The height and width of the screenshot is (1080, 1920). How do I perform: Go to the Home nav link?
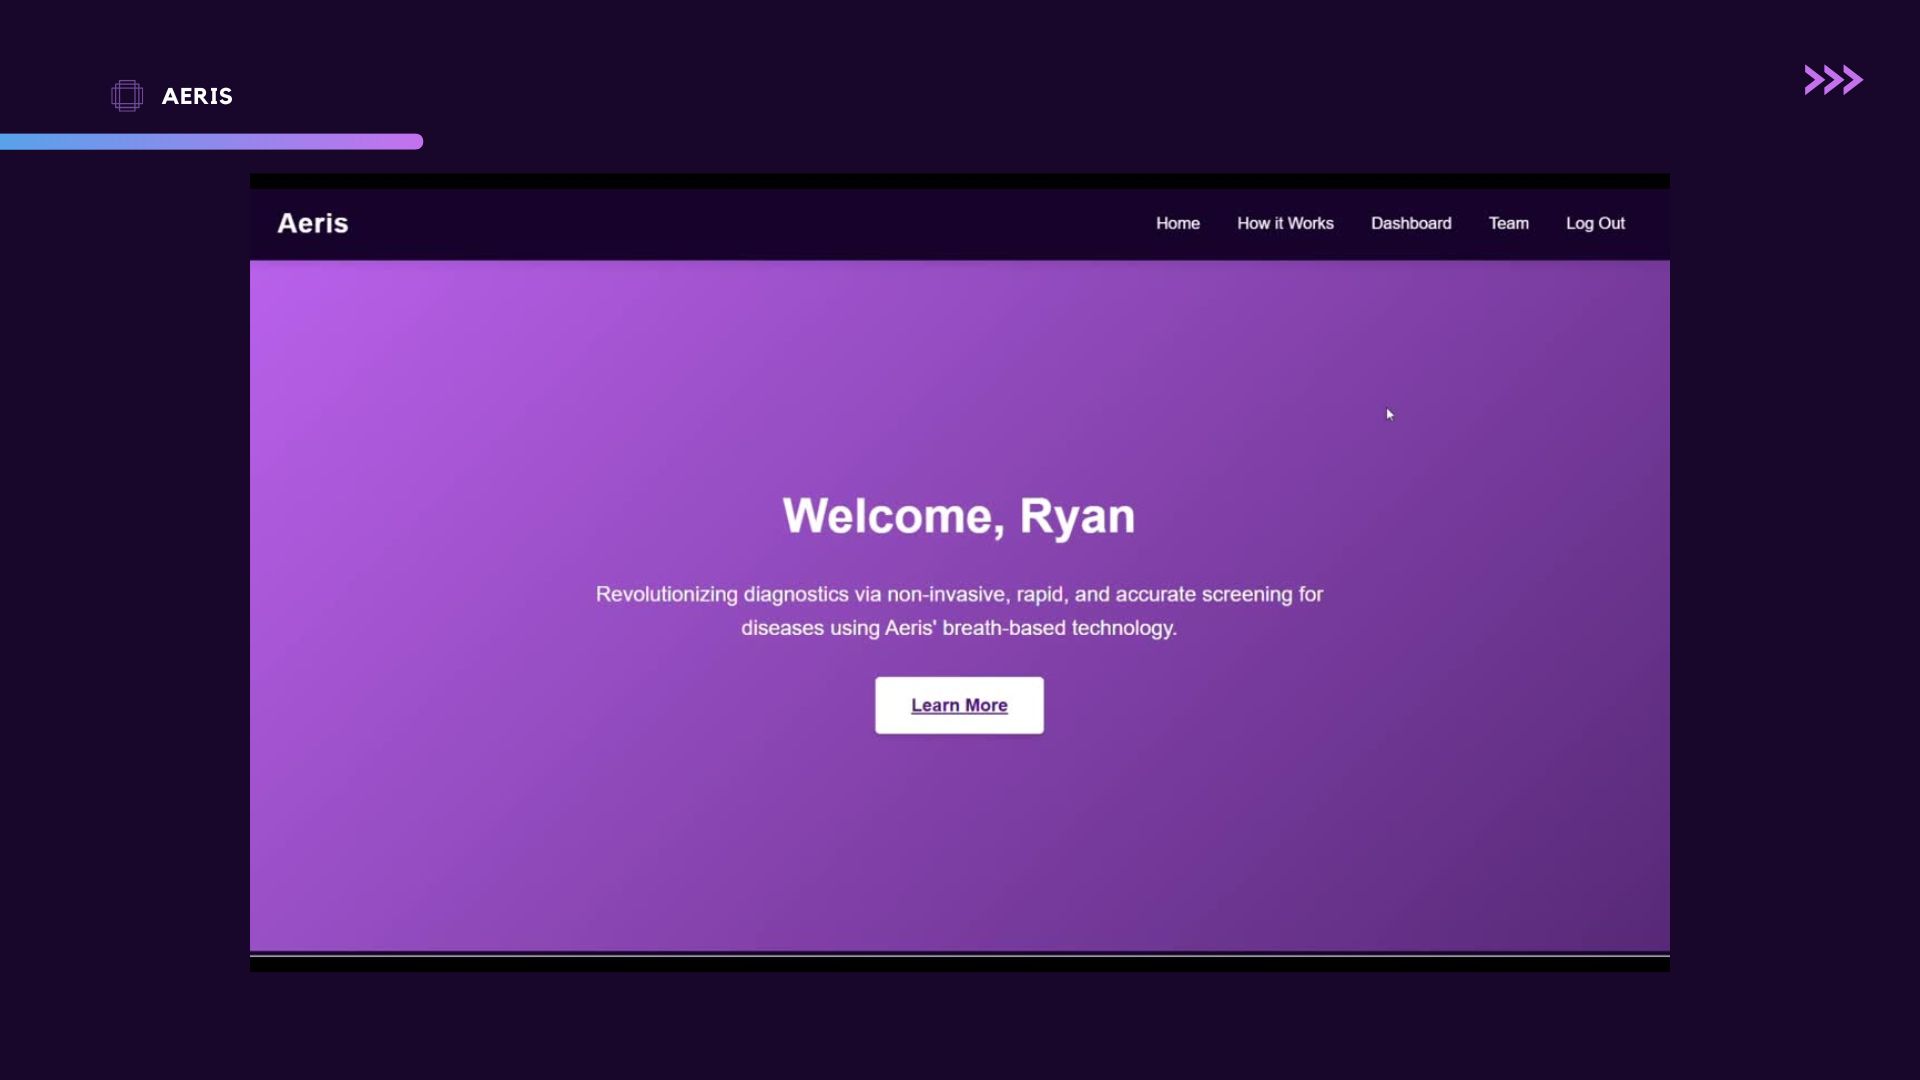point(1177,223)
